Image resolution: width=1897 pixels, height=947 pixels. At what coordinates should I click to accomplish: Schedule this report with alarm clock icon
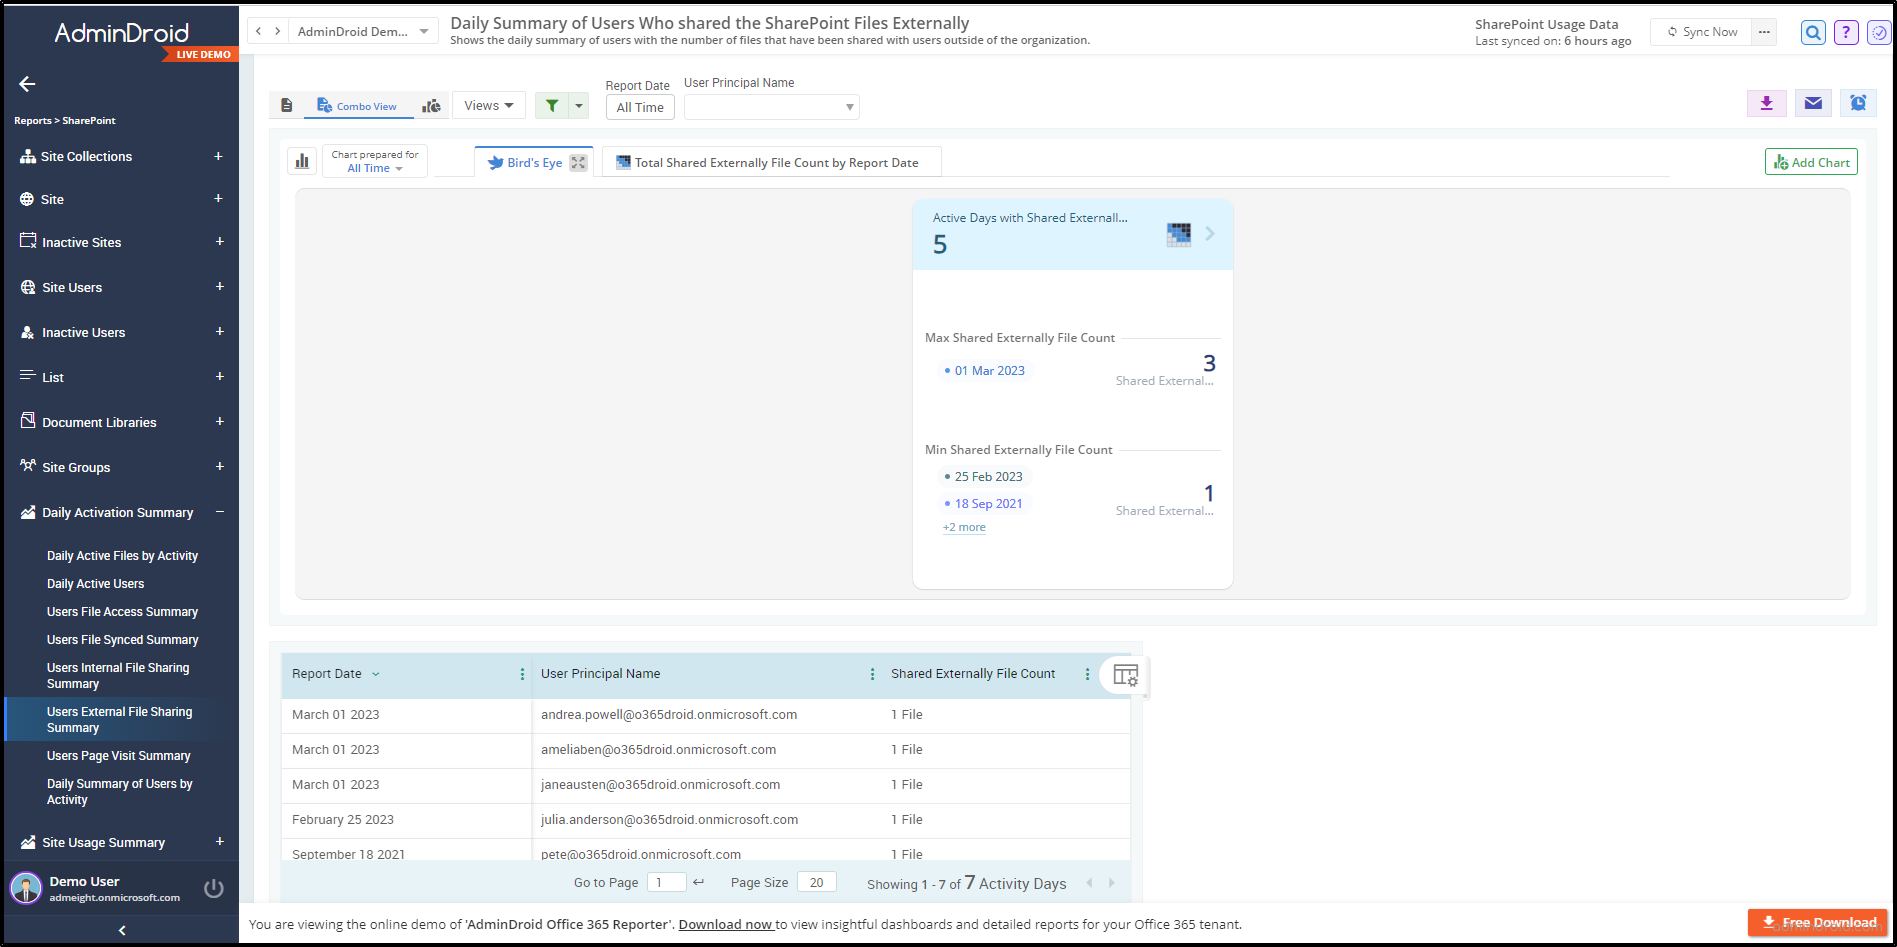point(1858,103)
